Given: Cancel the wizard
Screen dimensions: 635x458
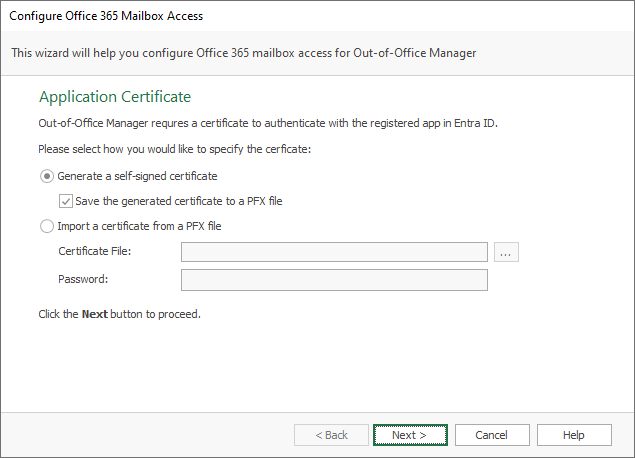Looking at the screenshot, I should 492,435.
